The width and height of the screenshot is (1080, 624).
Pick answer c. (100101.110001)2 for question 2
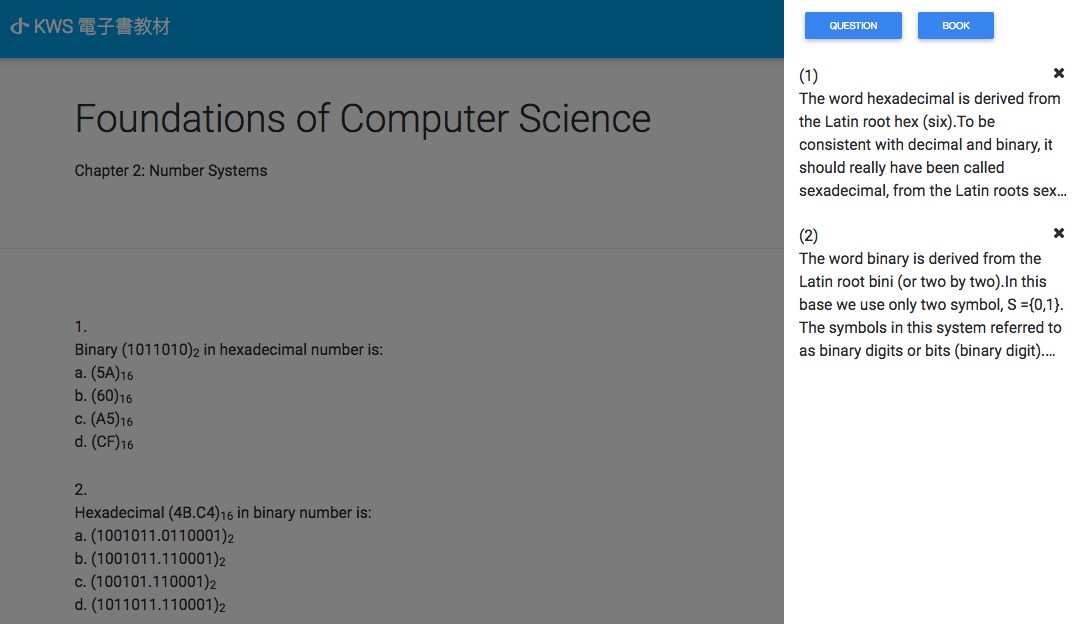(x=145, y=582)
